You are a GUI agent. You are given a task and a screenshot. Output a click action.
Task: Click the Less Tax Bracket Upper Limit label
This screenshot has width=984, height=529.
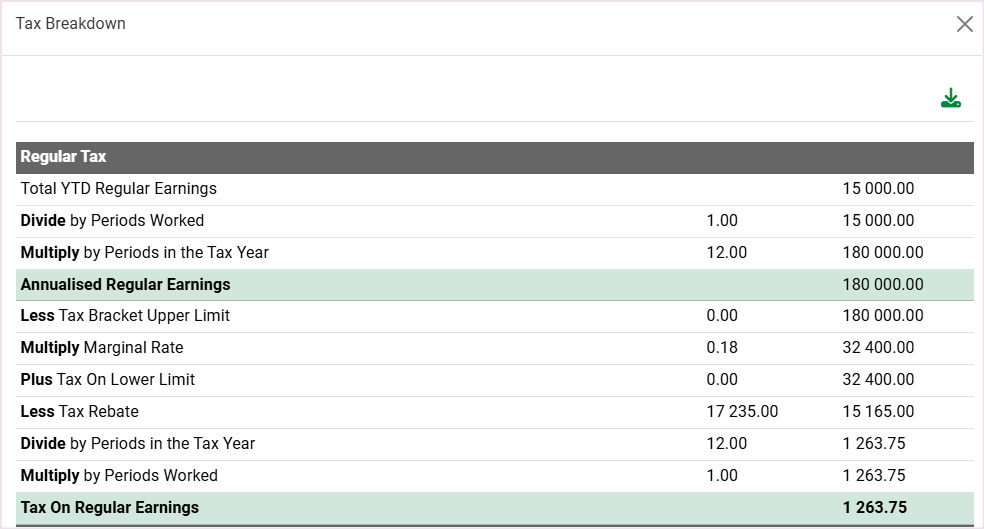click(x=125, y=315)
